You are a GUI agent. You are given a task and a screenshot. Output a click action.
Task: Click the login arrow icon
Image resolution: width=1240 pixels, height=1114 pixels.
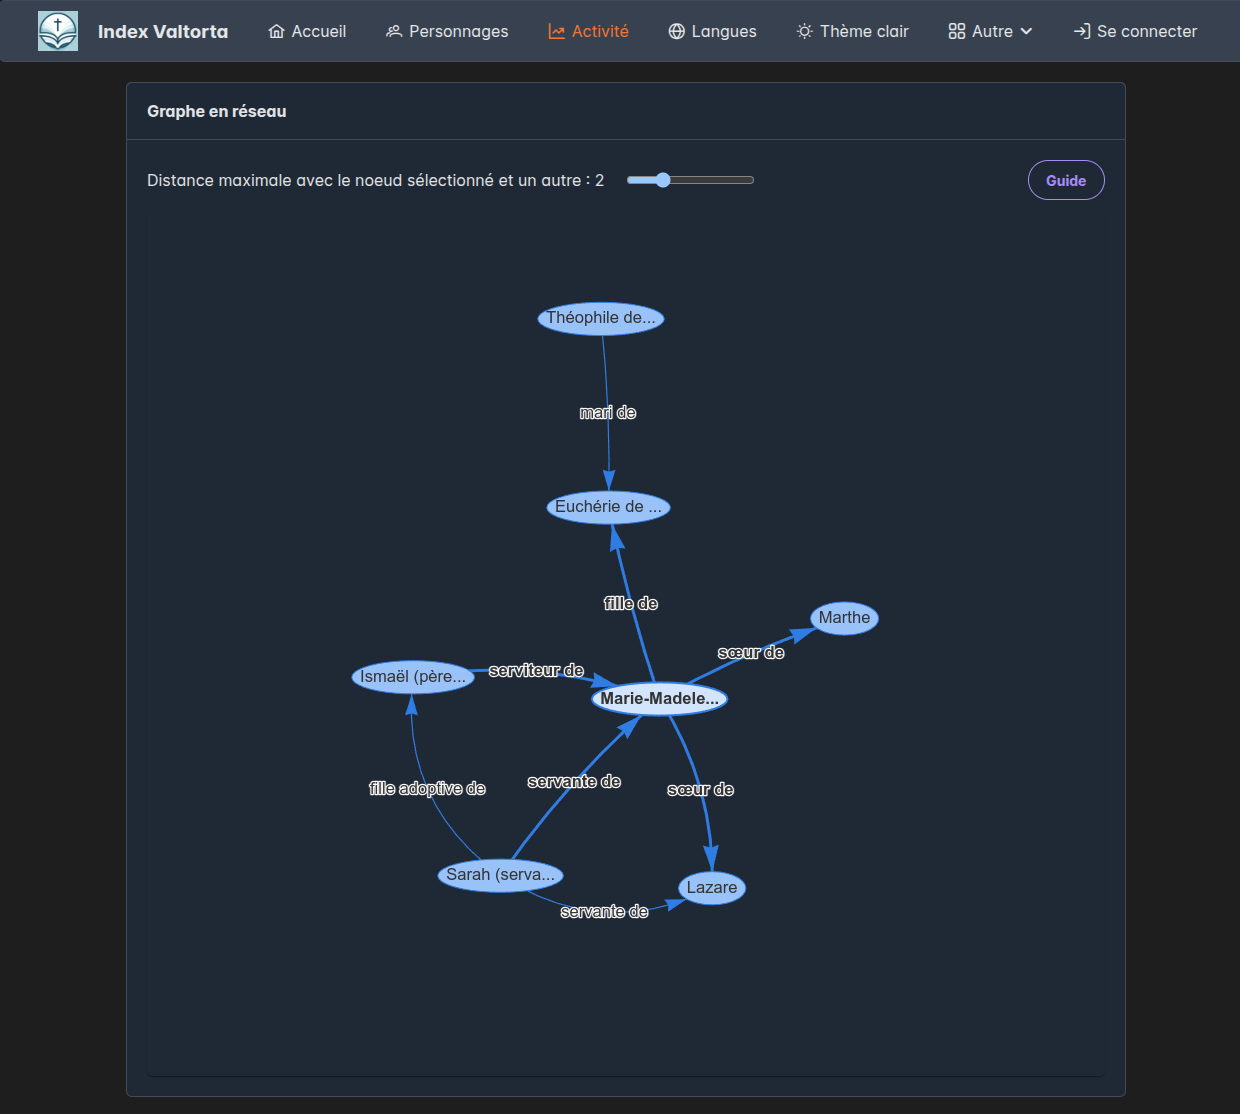pyautogui.click(x=1082, y=32)
